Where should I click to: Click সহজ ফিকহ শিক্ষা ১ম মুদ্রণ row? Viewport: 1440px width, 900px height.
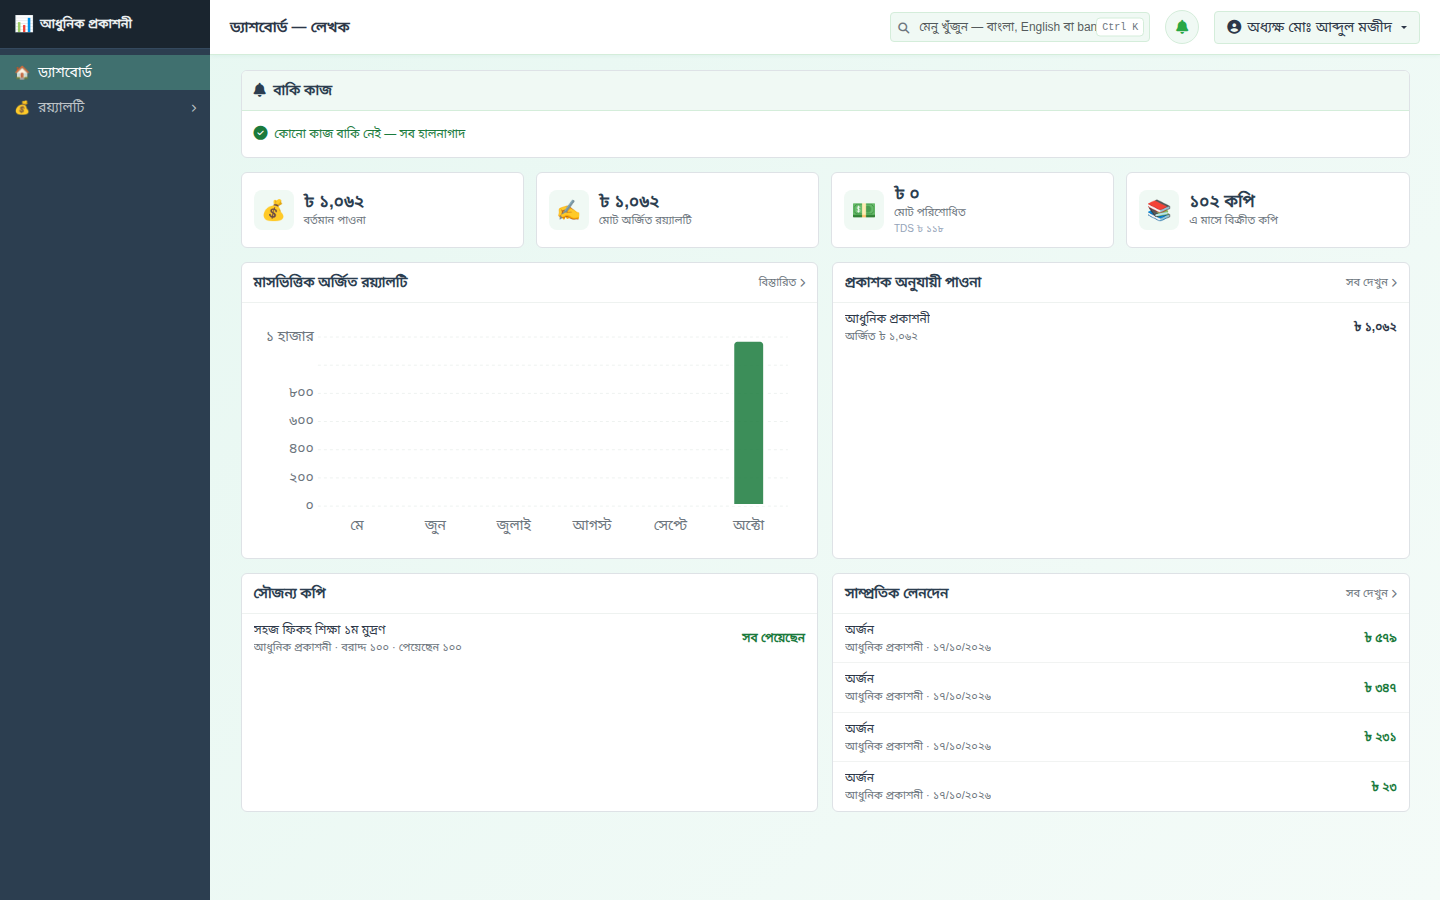point(529,638)
